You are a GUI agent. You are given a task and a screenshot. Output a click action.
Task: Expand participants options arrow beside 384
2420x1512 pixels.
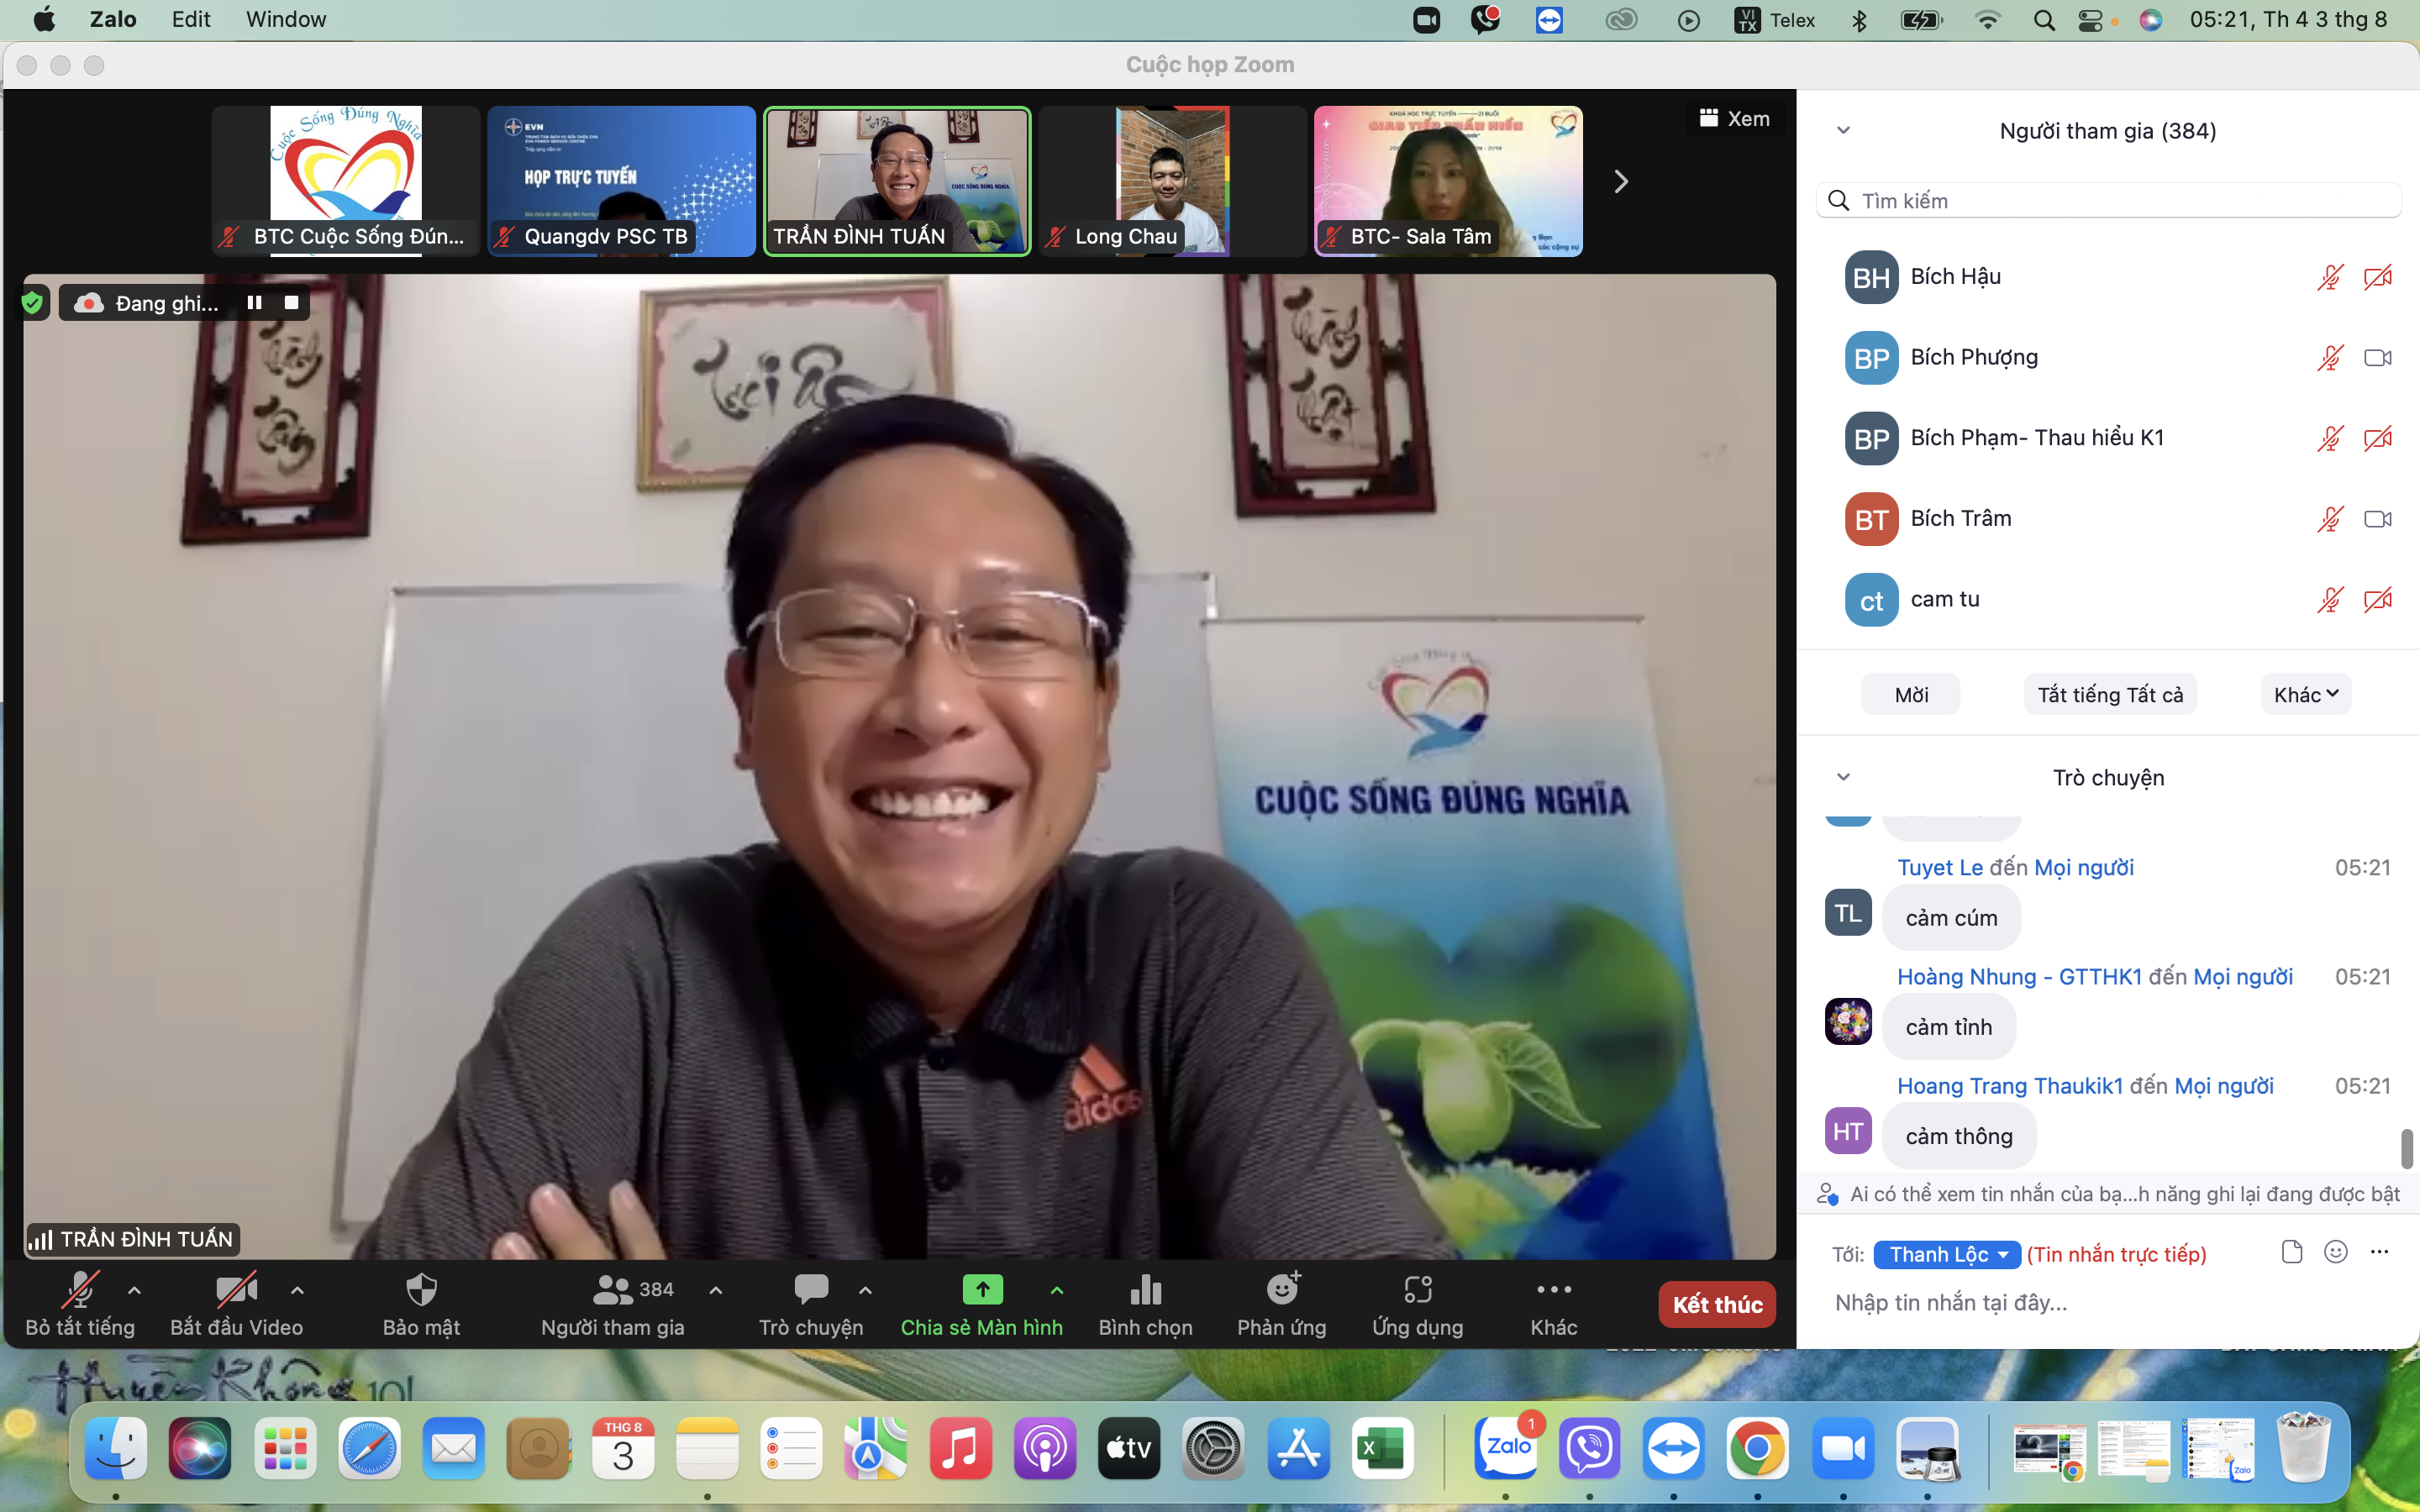pyautogui.click(x=716, y=1290)
